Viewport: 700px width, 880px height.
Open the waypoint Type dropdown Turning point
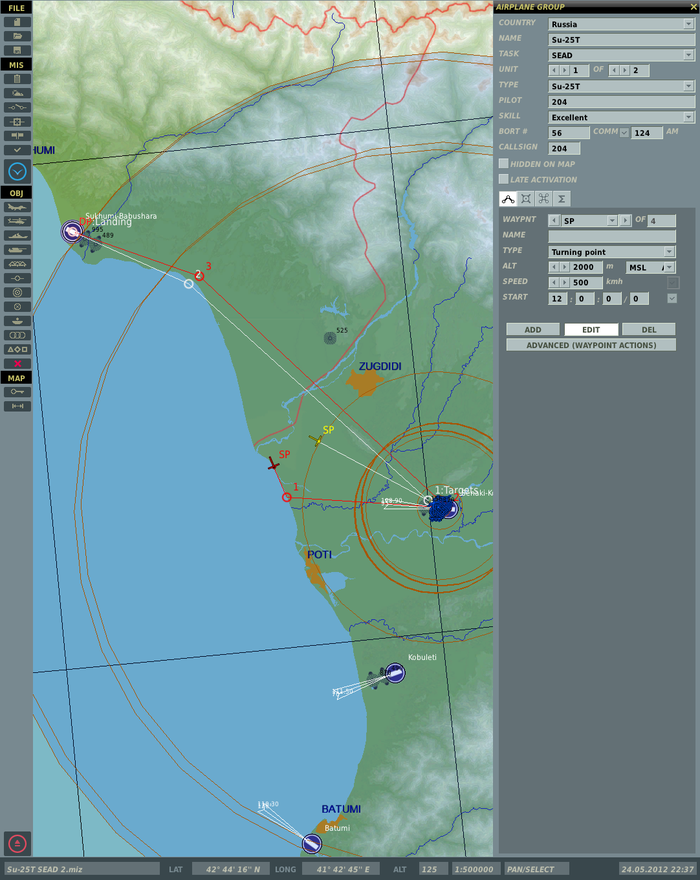click(x=611, y=251)
